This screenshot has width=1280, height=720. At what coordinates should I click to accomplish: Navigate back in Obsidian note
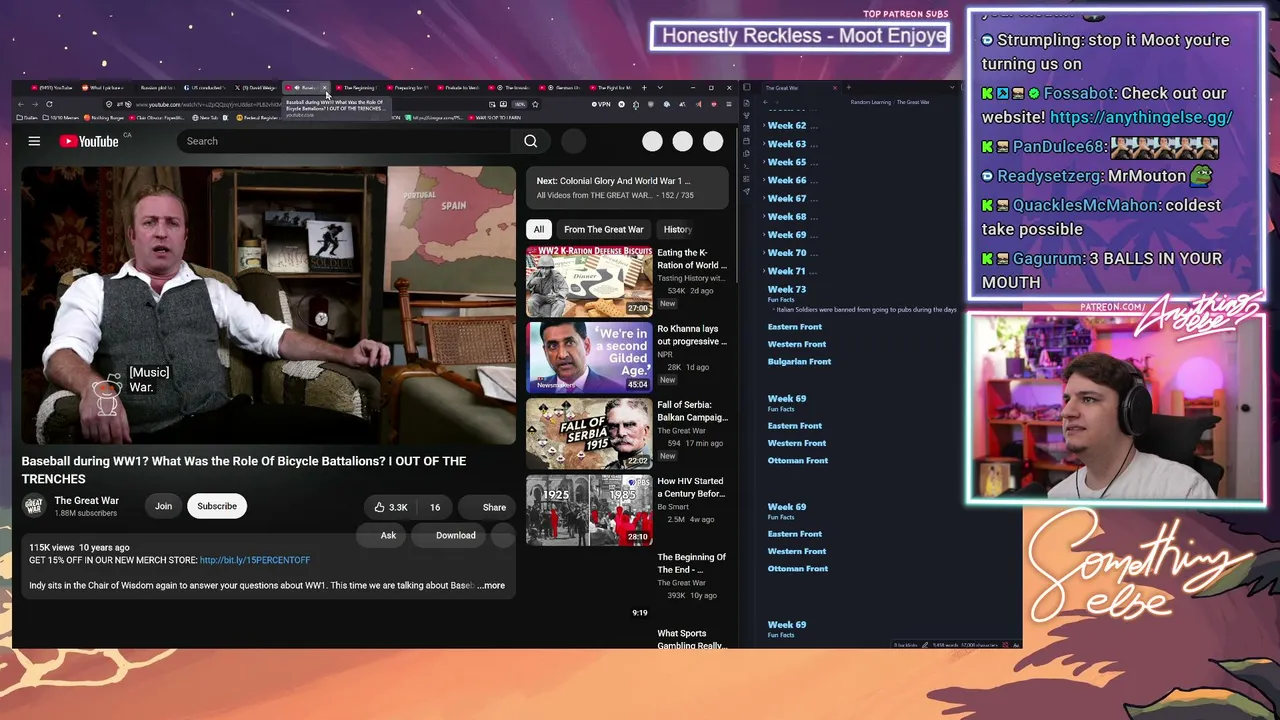coord(766,102)
